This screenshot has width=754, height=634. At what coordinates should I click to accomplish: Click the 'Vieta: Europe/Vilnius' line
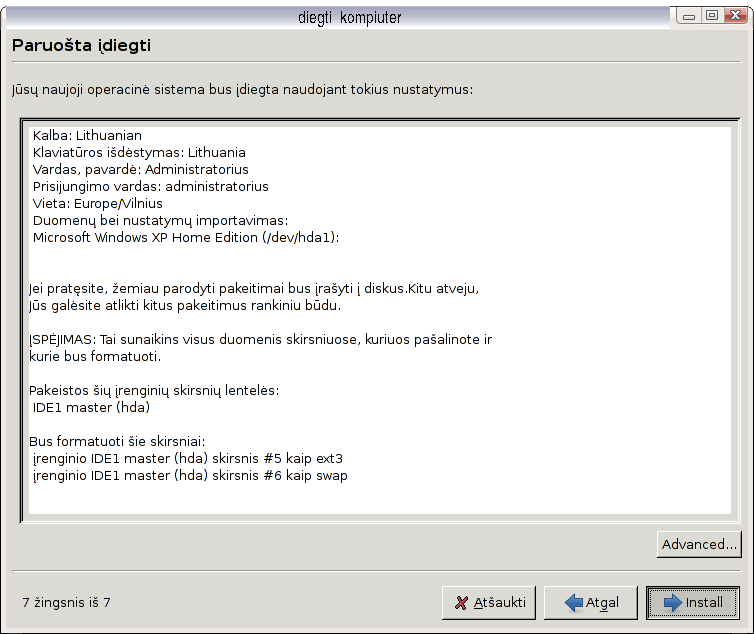97,203
